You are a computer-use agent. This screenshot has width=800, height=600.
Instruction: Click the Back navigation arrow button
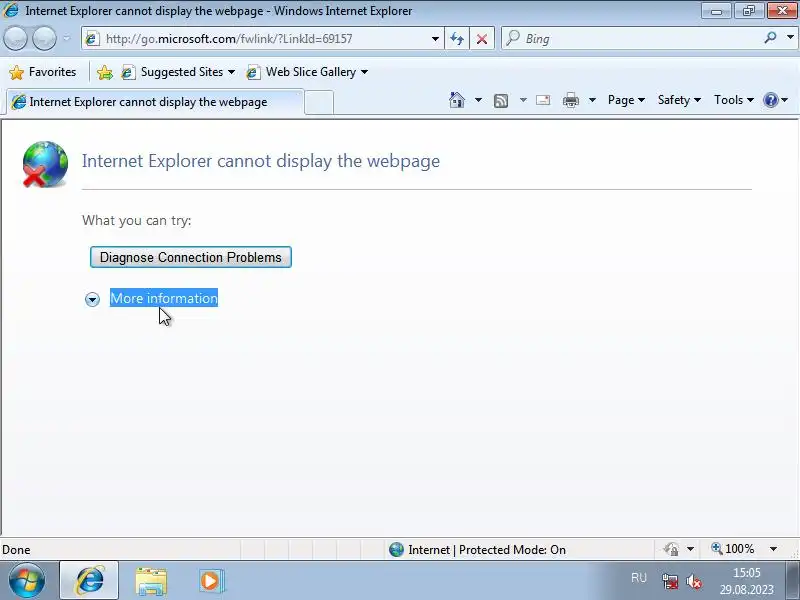[x=15, y=38]
